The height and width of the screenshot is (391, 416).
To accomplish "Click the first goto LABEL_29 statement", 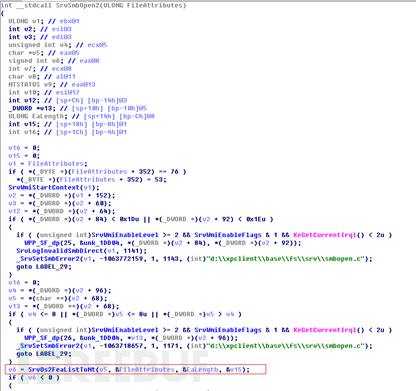I will (x=44, y=267).
